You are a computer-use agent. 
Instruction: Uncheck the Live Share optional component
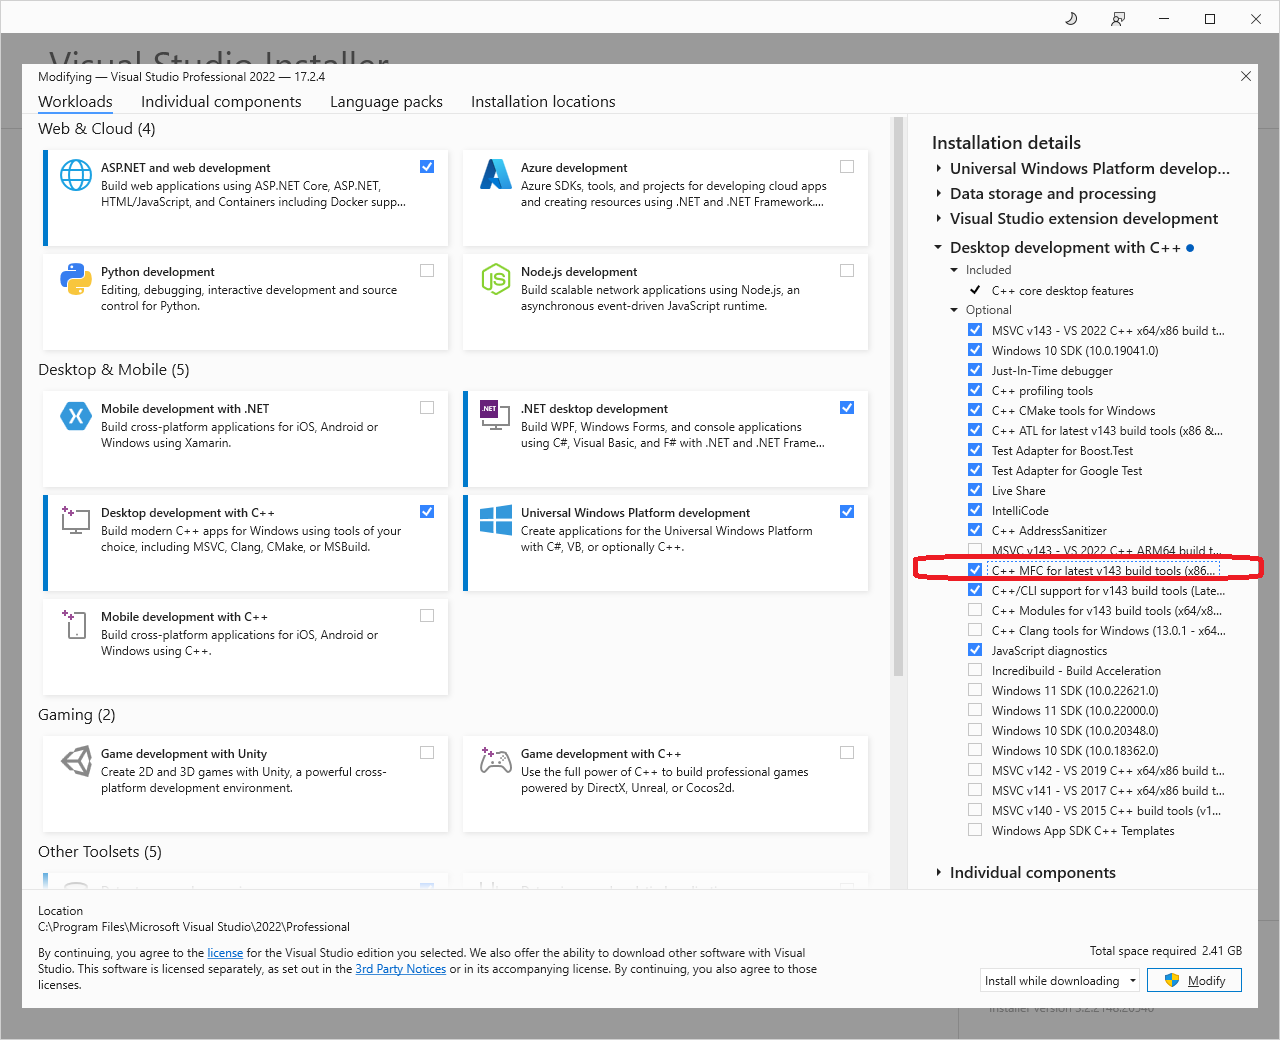click(x=975, y=490)
